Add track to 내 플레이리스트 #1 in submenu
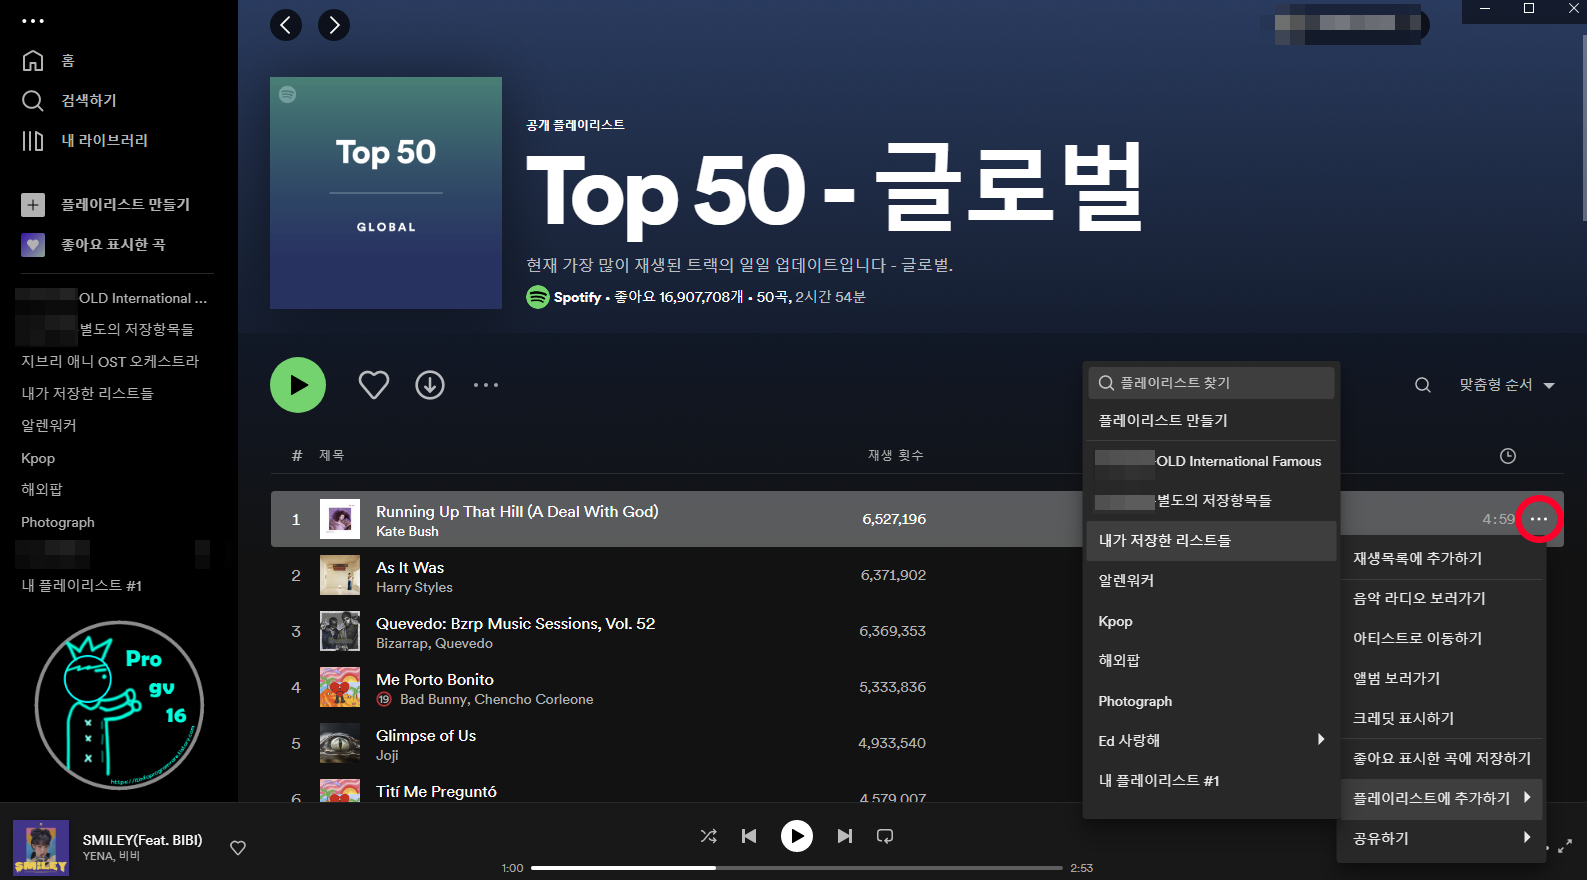This screenshot has height=880, width=1587. (1211, 781)
